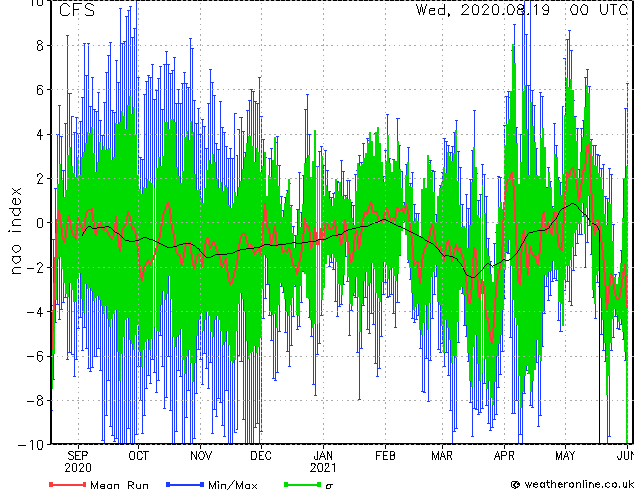Screen dimensions: 634x490
Task: Click the MAY axis label
Action: point(565,456)
